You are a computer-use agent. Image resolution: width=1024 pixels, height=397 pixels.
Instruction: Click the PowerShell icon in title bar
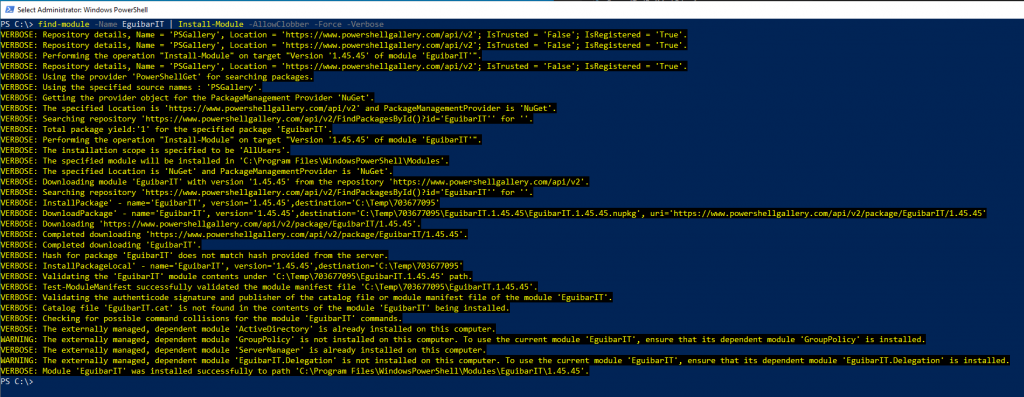coord(7,9)
